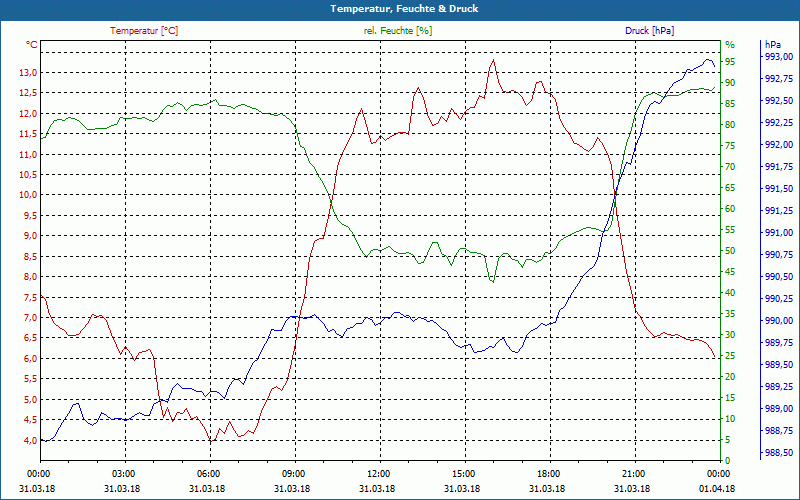Viewport: 800px width, 500px height.
Task: Click the 991,50 pressure axis value
Action: 779,189
